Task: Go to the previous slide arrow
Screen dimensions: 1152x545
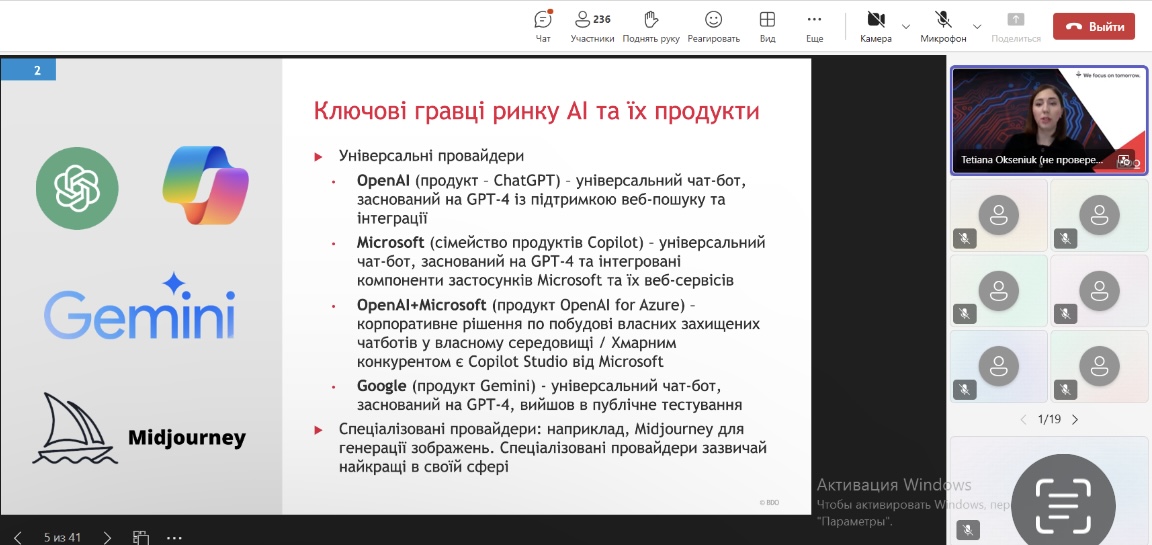Action: click(18, 537)
